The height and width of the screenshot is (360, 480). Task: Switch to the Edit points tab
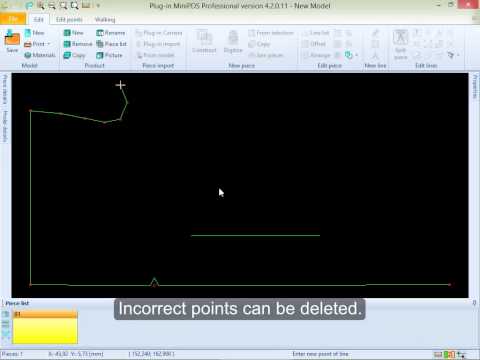coord(69,20)
